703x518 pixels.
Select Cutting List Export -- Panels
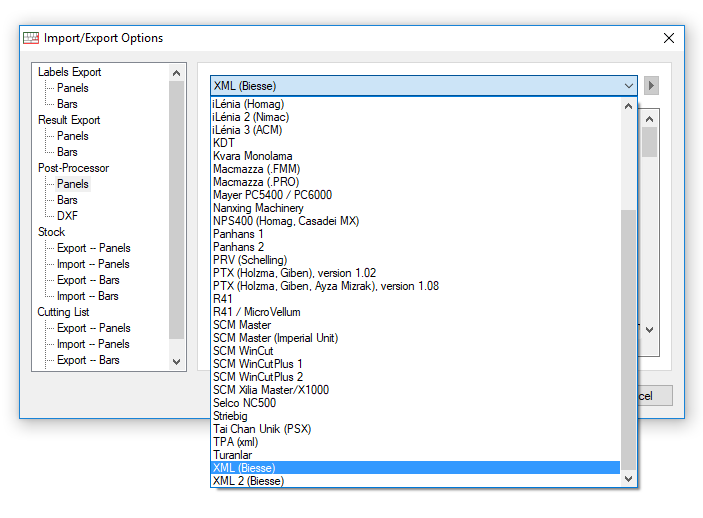coord(94,328)
